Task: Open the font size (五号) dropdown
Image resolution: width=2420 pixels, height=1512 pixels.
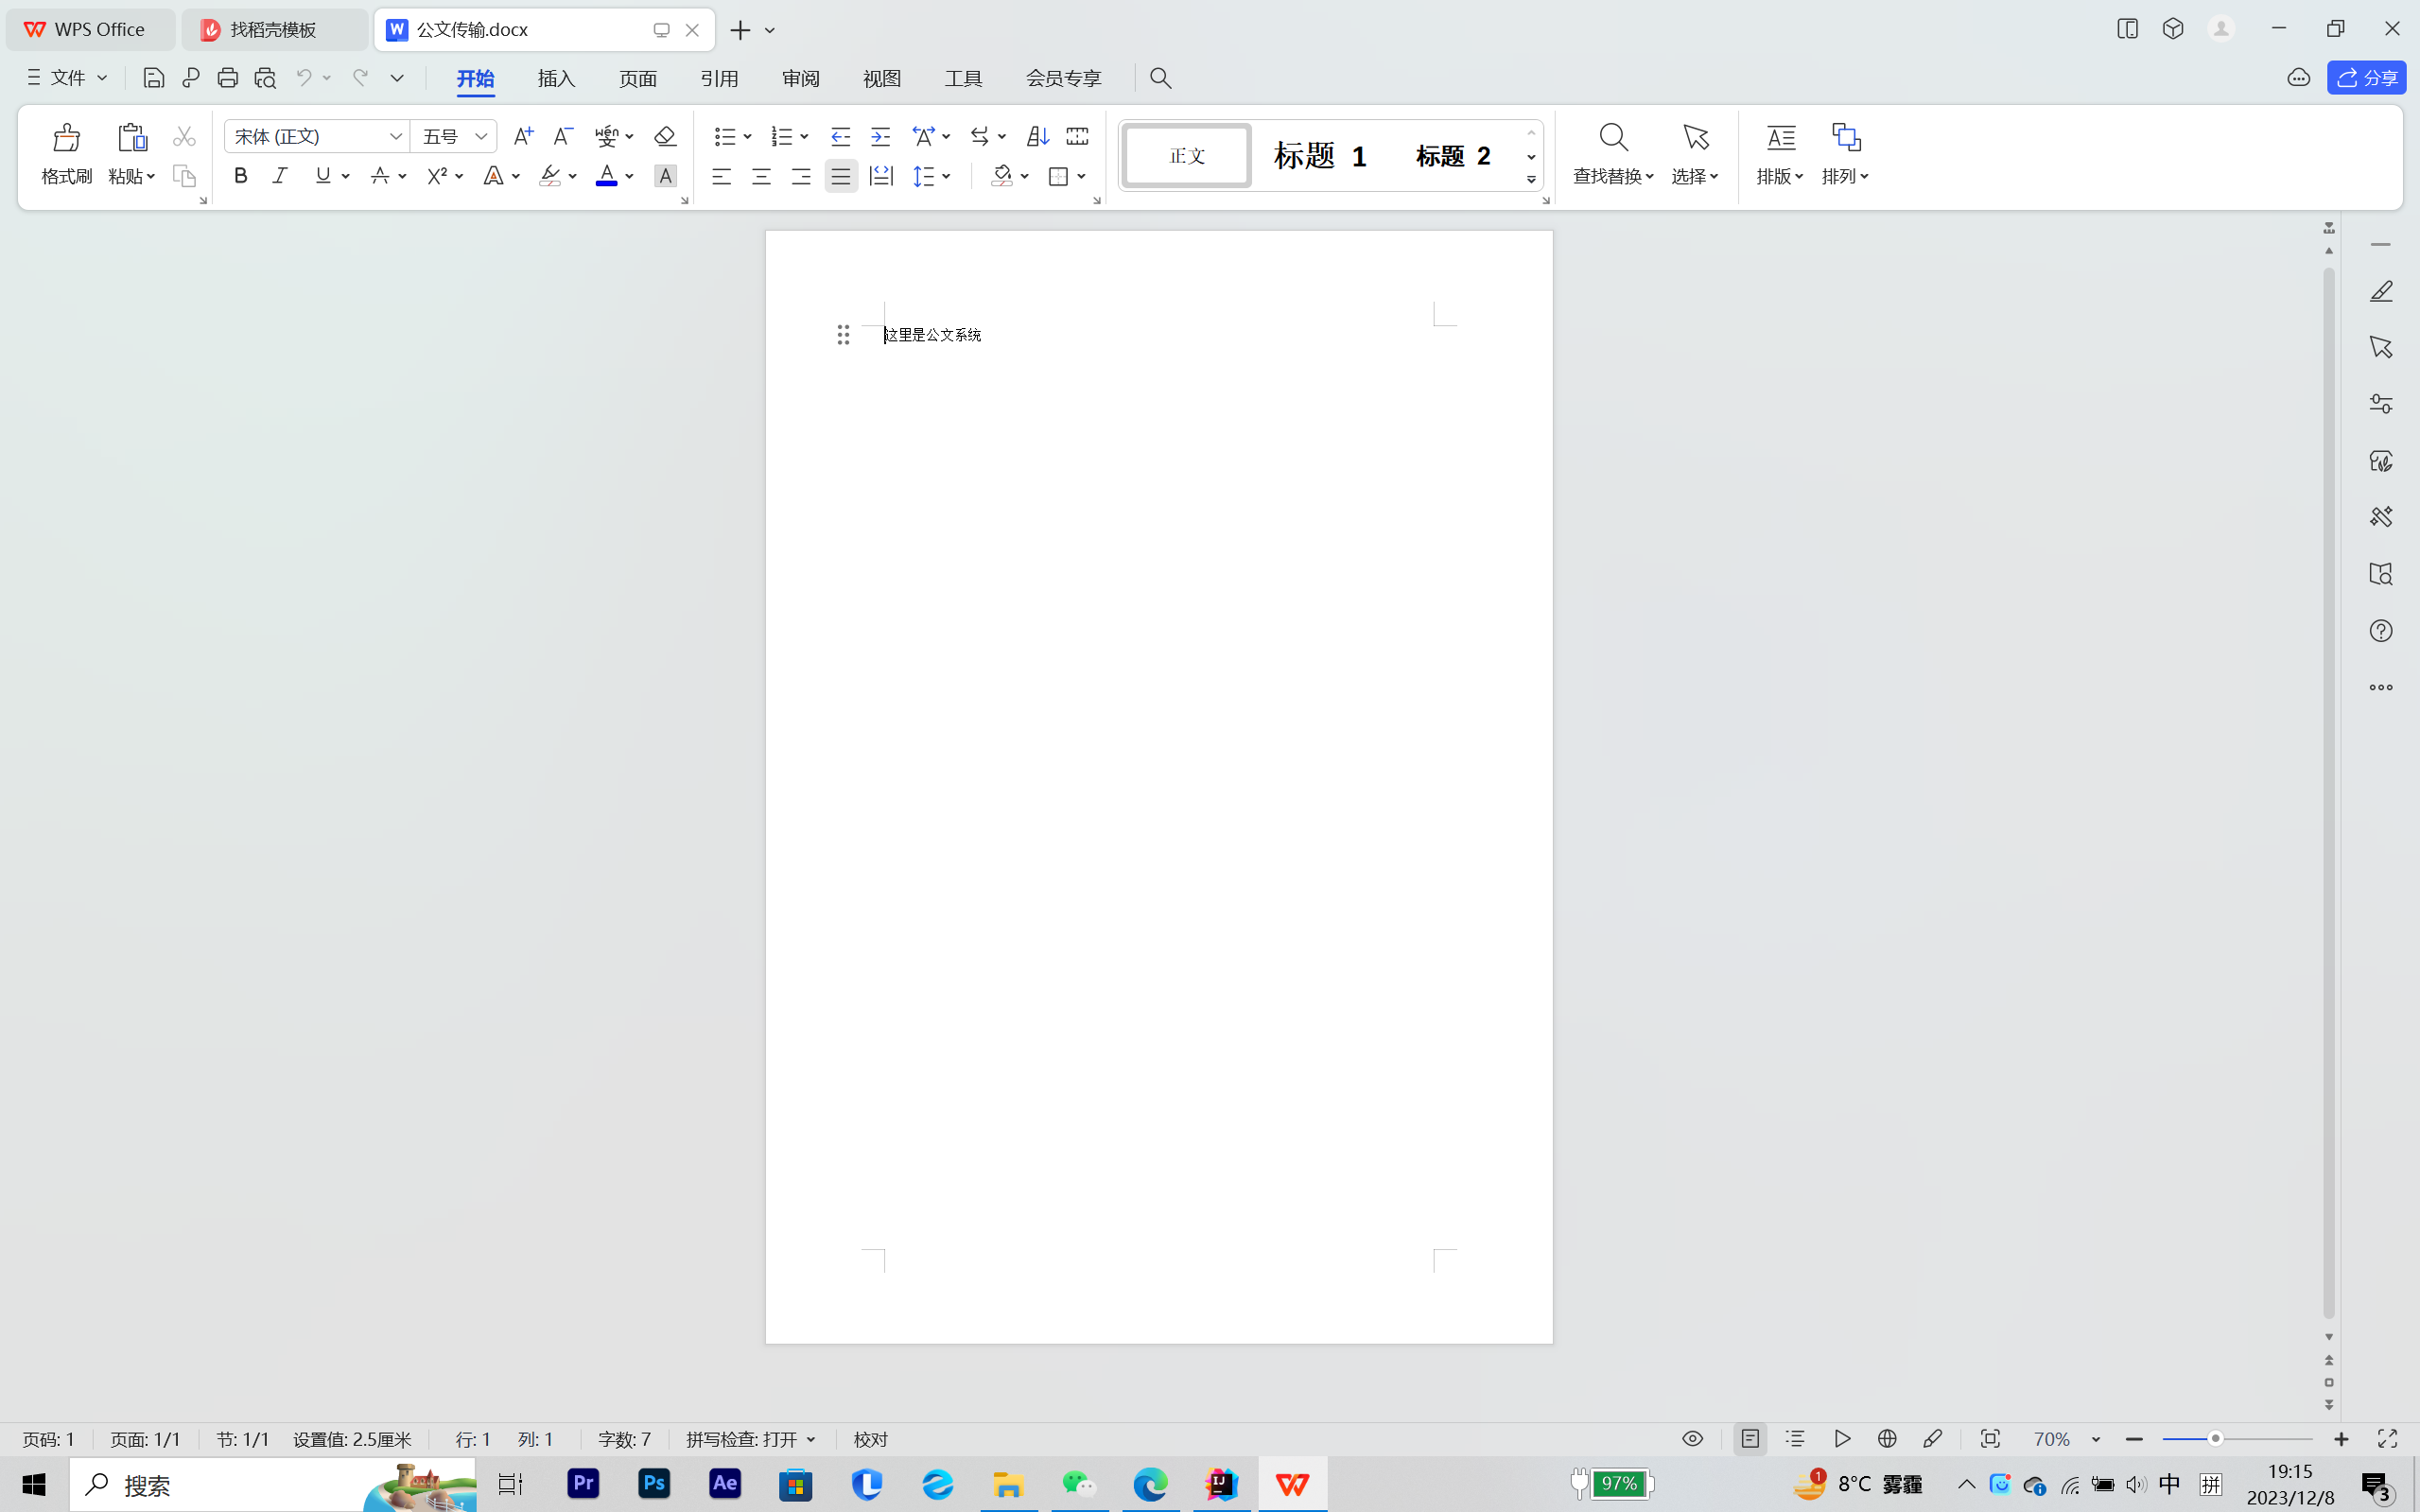Action: click(481, 136)
